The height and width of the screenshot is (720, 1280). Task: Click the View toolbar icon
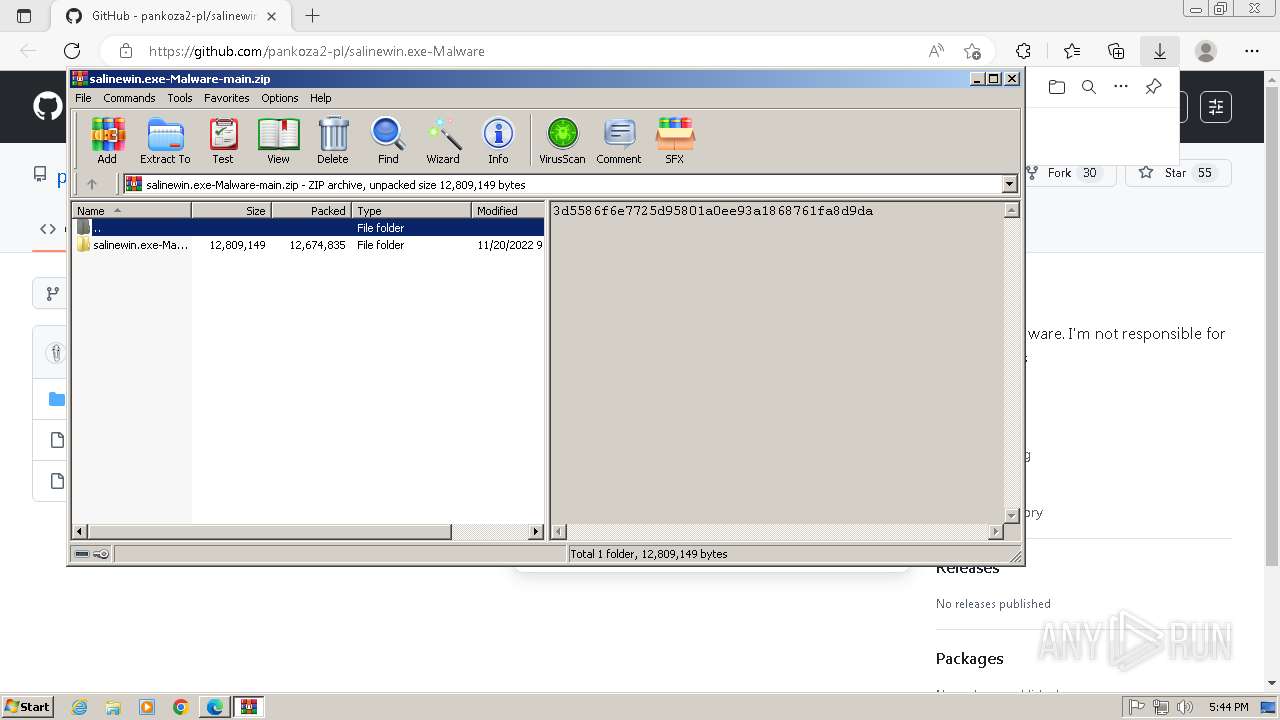click(278, 140)
